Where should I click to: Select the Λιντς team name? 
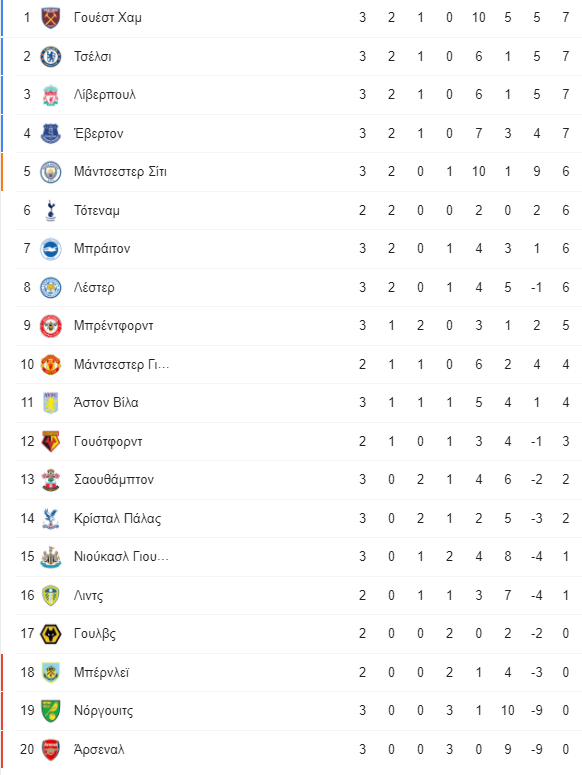88,596
